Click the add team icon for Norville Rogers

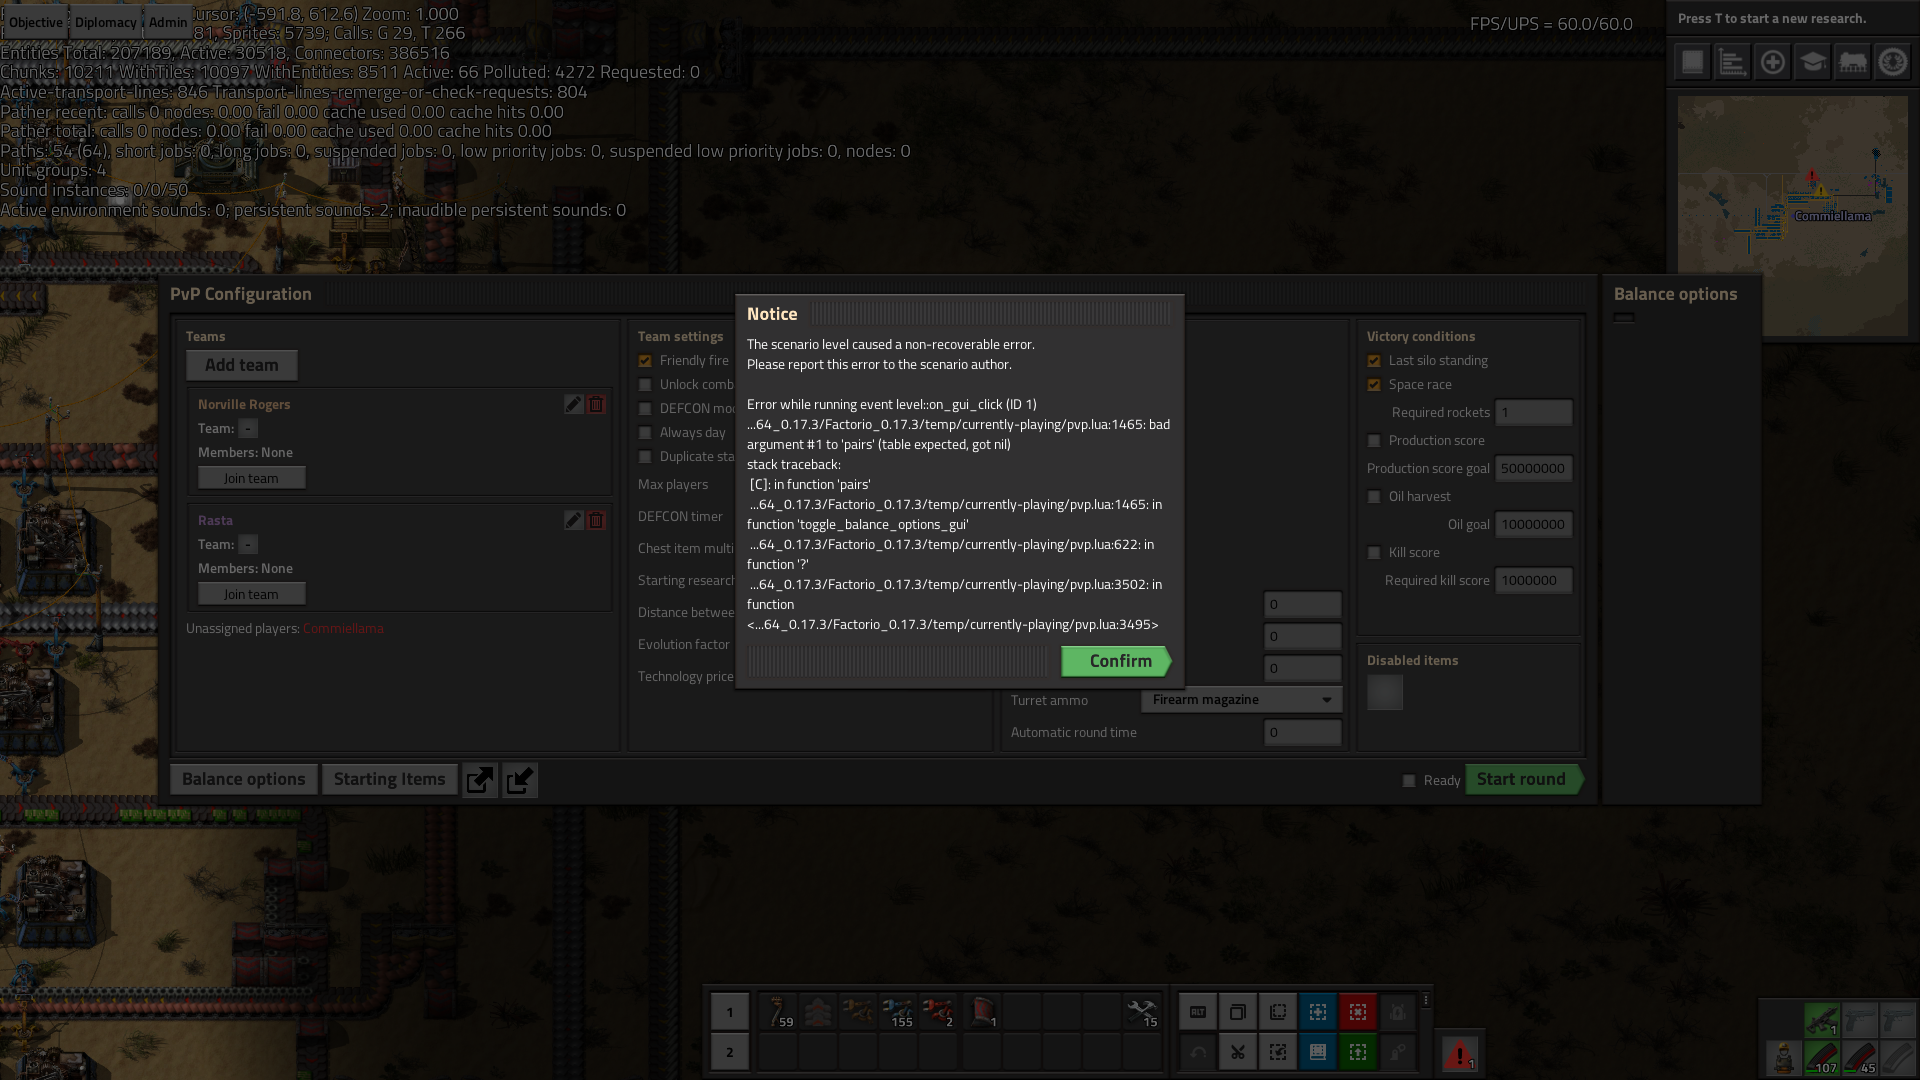[x=574, y=404]
